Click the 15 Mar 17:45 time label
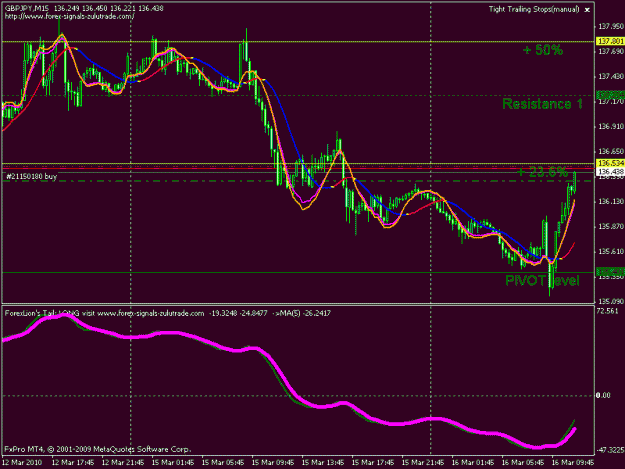The width and height of the screenshot is (625, 469). click(x=373, y=463)
